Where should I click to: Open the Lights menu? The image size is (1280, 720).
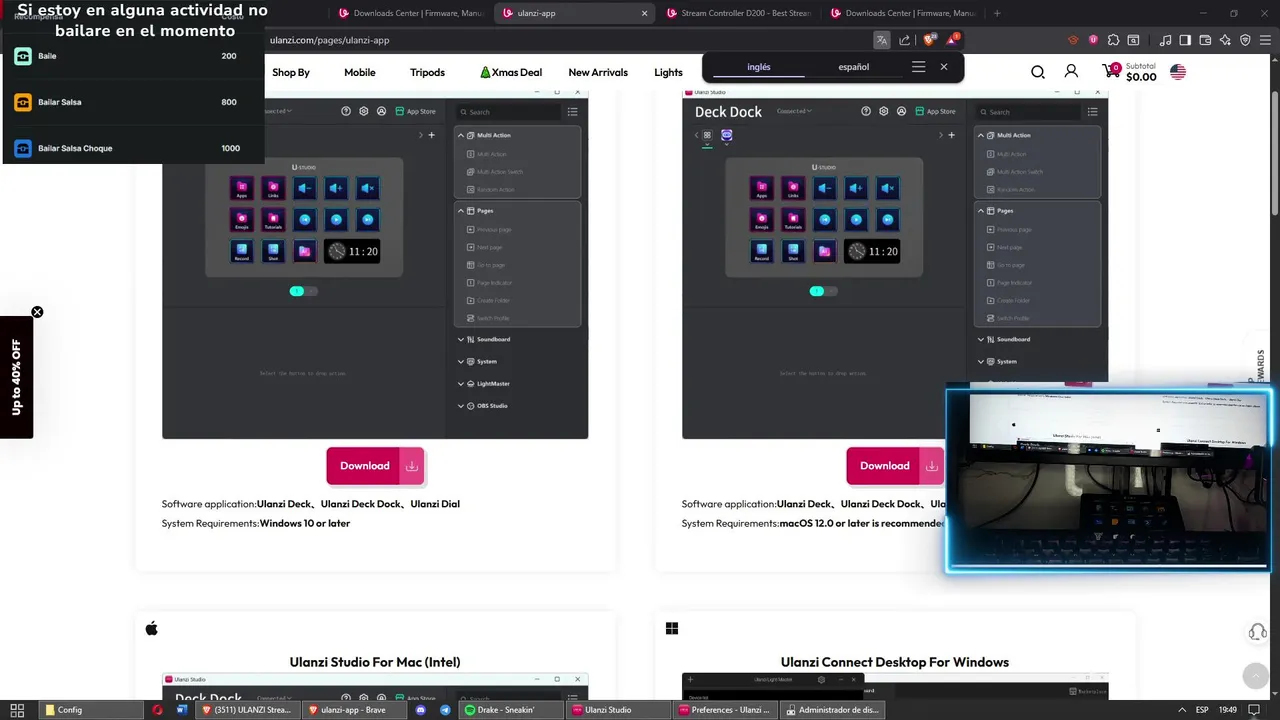pos(668,72)
